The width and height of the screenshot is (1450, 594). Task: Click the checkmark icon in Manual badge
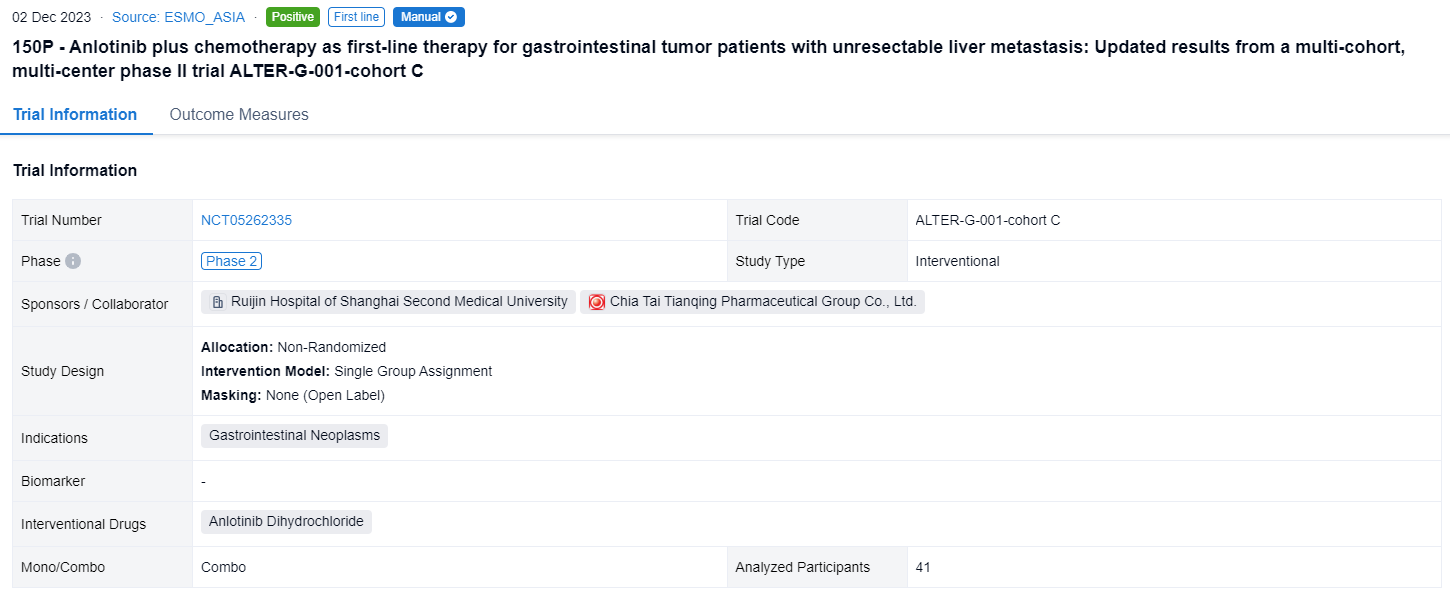[x=451, y=17]
